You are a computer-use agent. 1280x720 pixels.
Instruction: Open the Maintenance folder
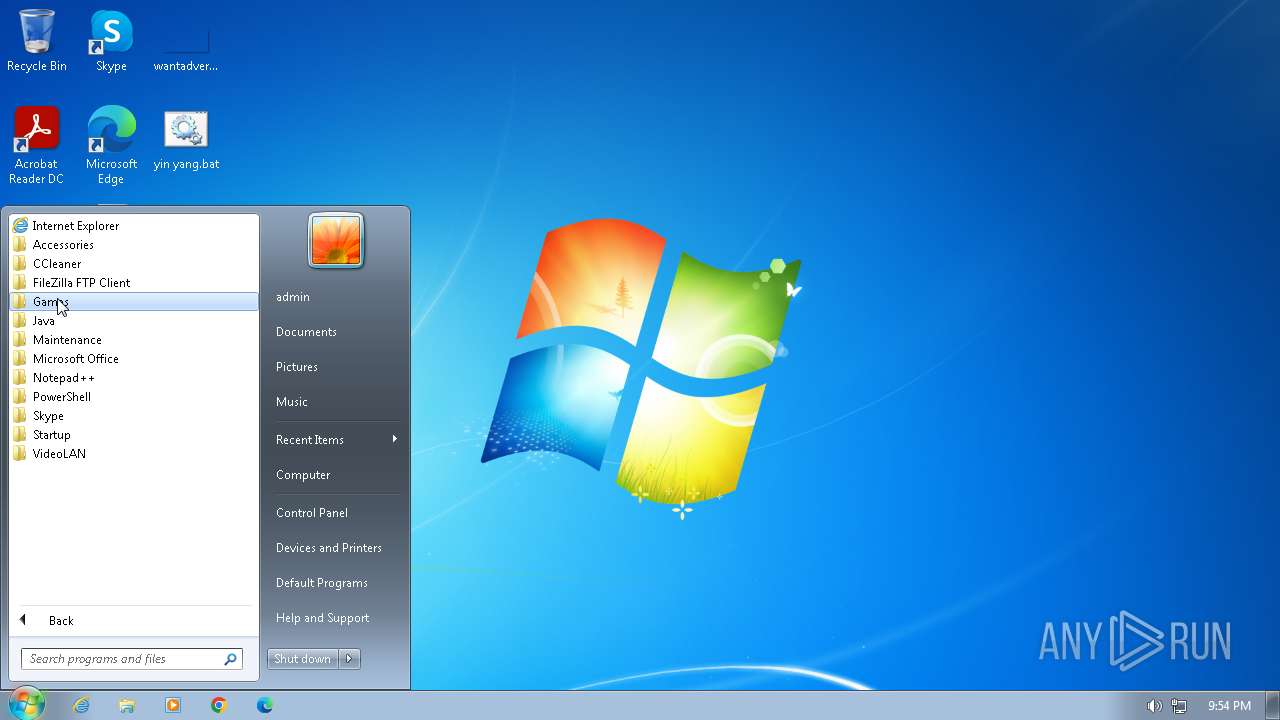(x=134, y=340)
